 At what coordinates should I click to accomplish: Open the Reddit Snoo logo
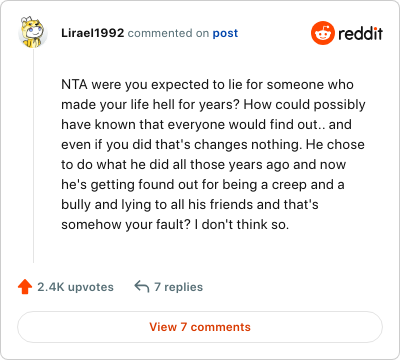pos(323,33)
